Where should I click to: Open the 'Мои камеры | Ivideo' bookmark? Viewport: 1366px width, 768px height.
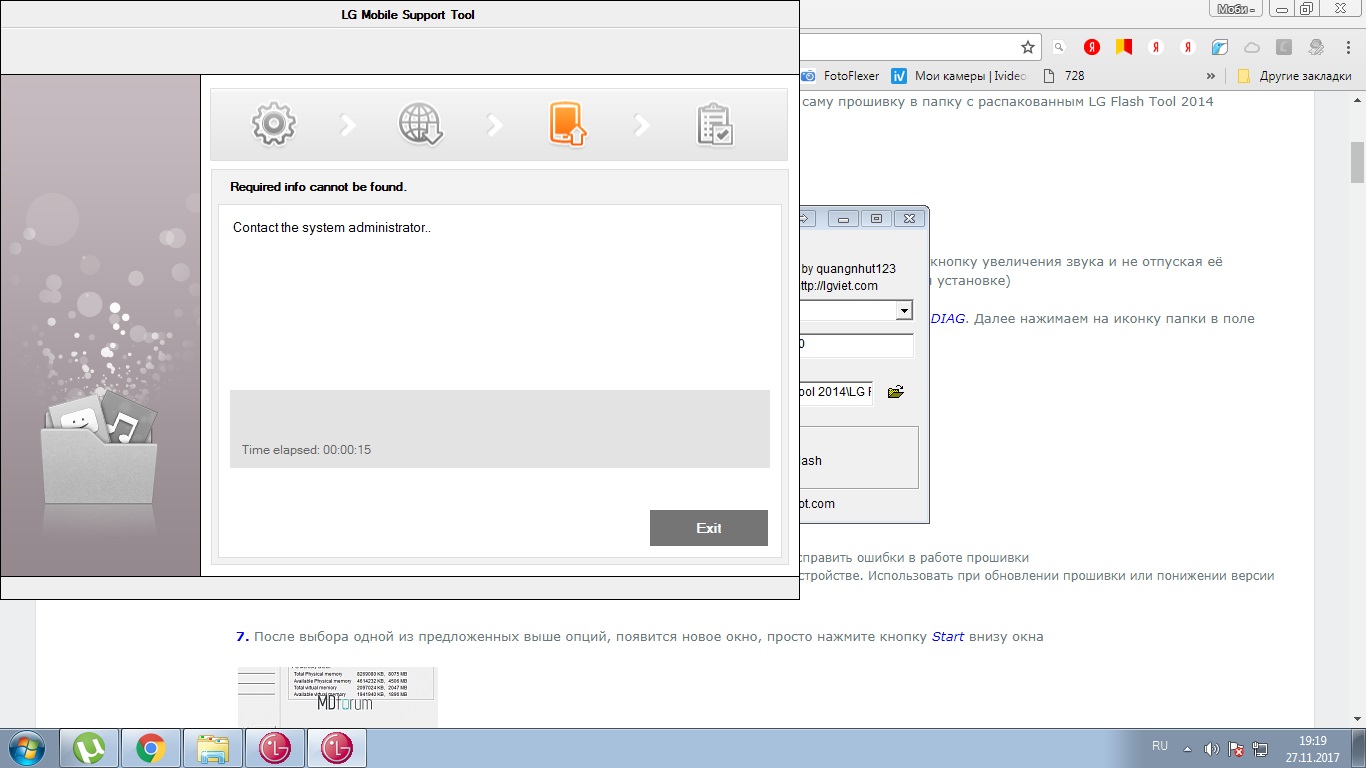(x=957, y=75)
